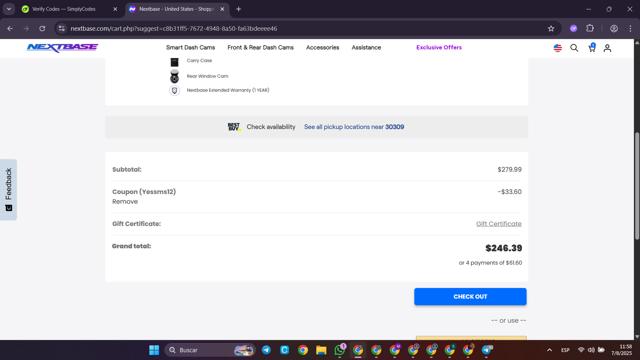Click the purple extension icon in toolbar
Image resolution: width=640 pixels, height=360 pixels.
coord(573,28)
